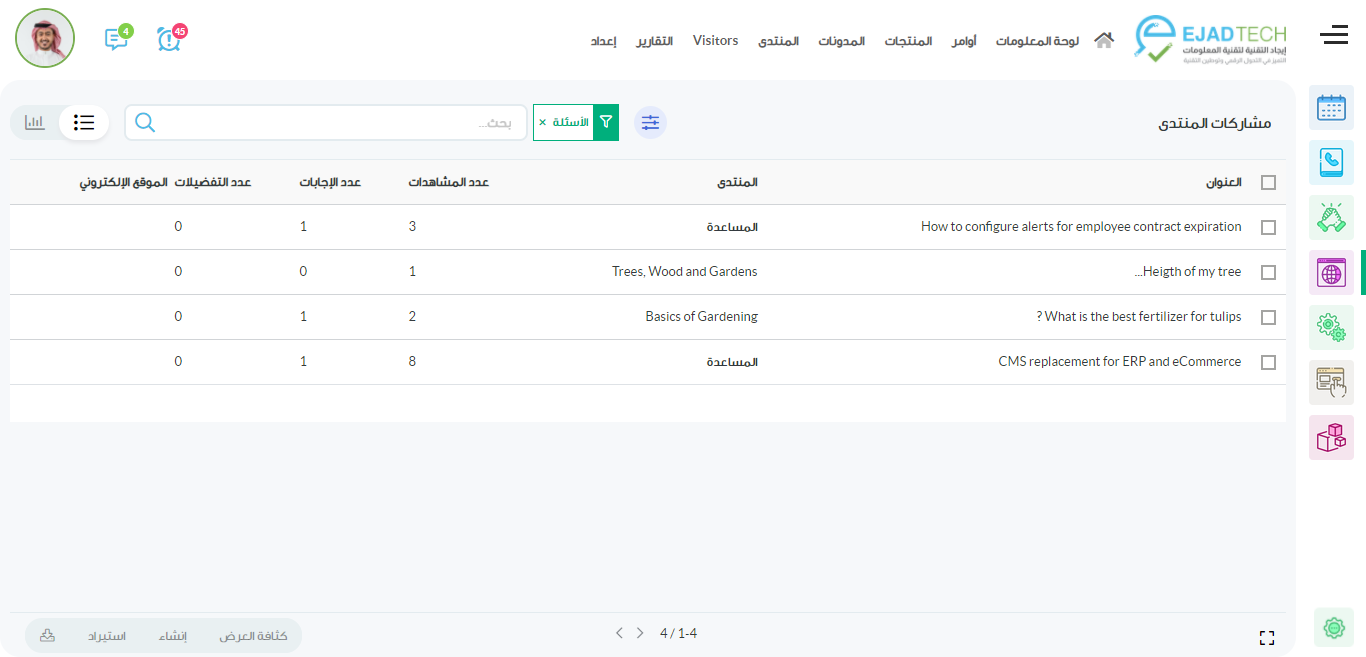Open the المدونات menu item
Screen dimensions: 1366x657
pos(841,41)
